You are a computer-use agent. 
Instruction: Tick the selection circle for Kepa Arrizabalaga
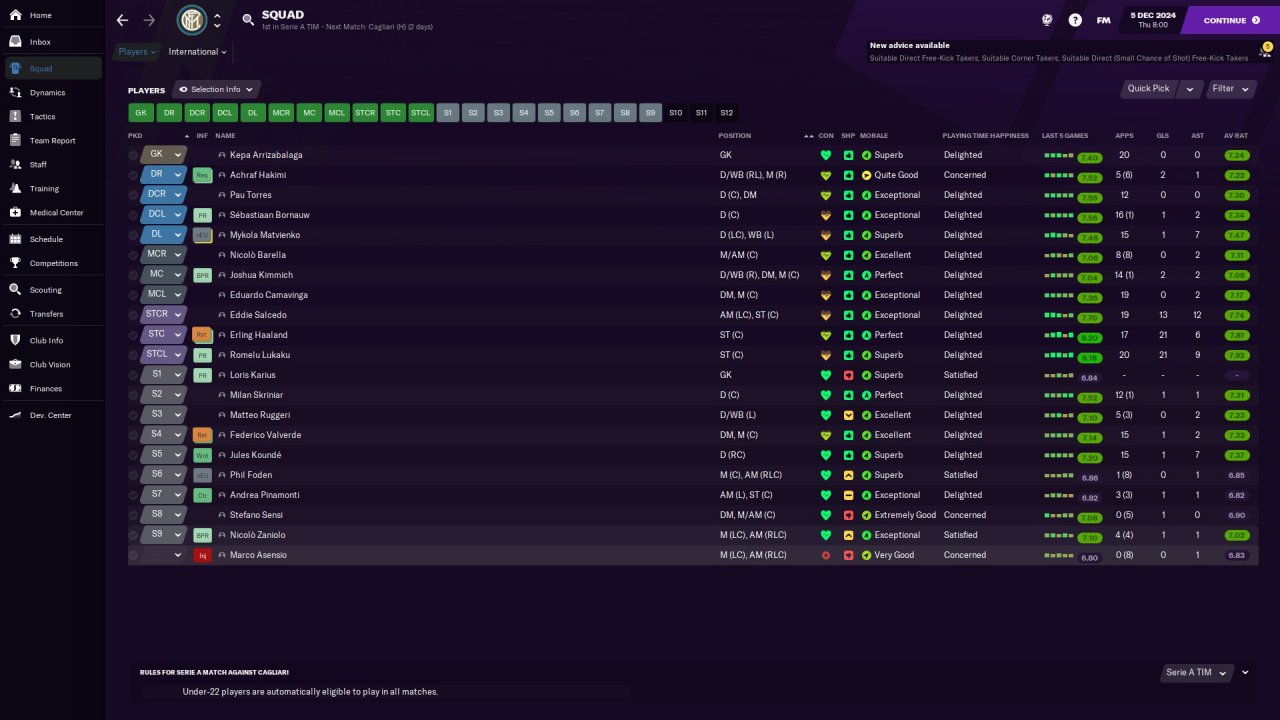coord(133,155)
